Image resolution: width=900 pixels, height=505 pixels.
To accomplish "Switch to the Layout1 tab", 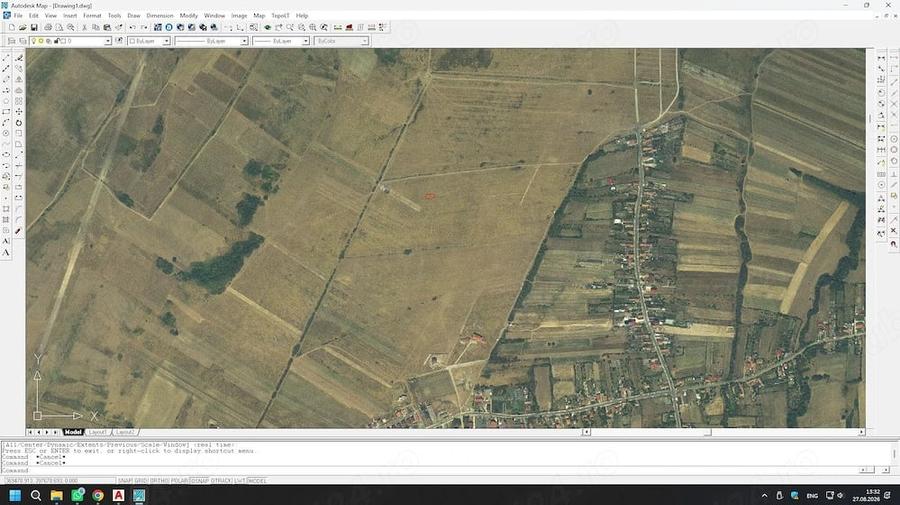I will point(98,432).
